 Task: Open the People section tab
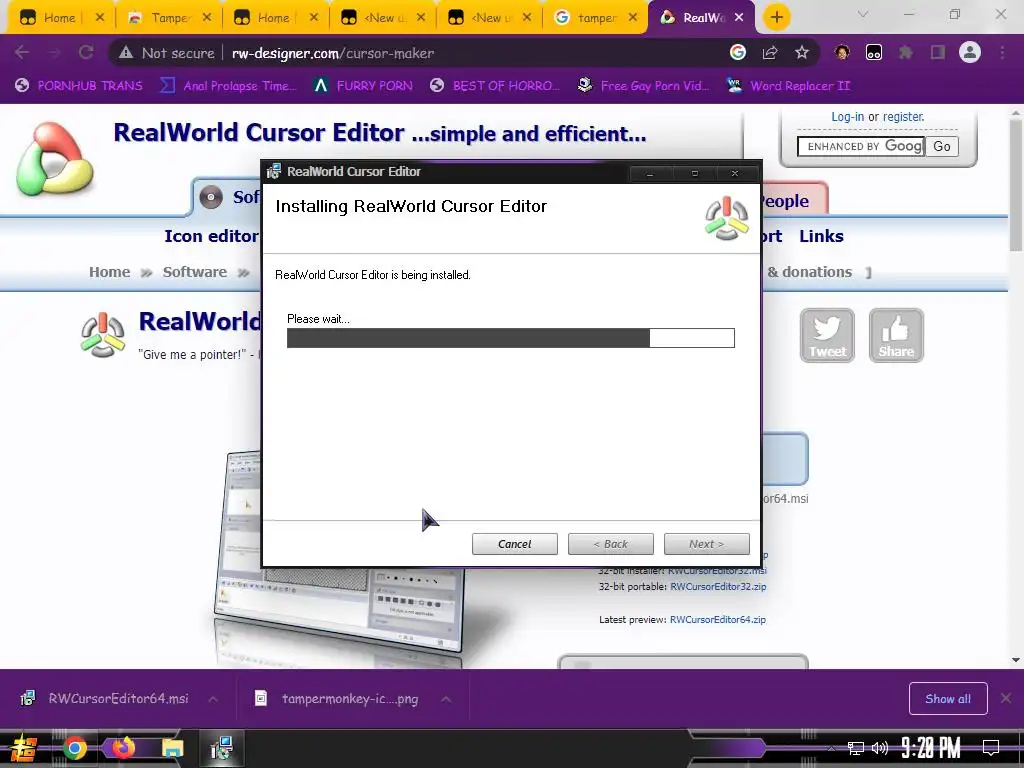[x=793, y=200]
